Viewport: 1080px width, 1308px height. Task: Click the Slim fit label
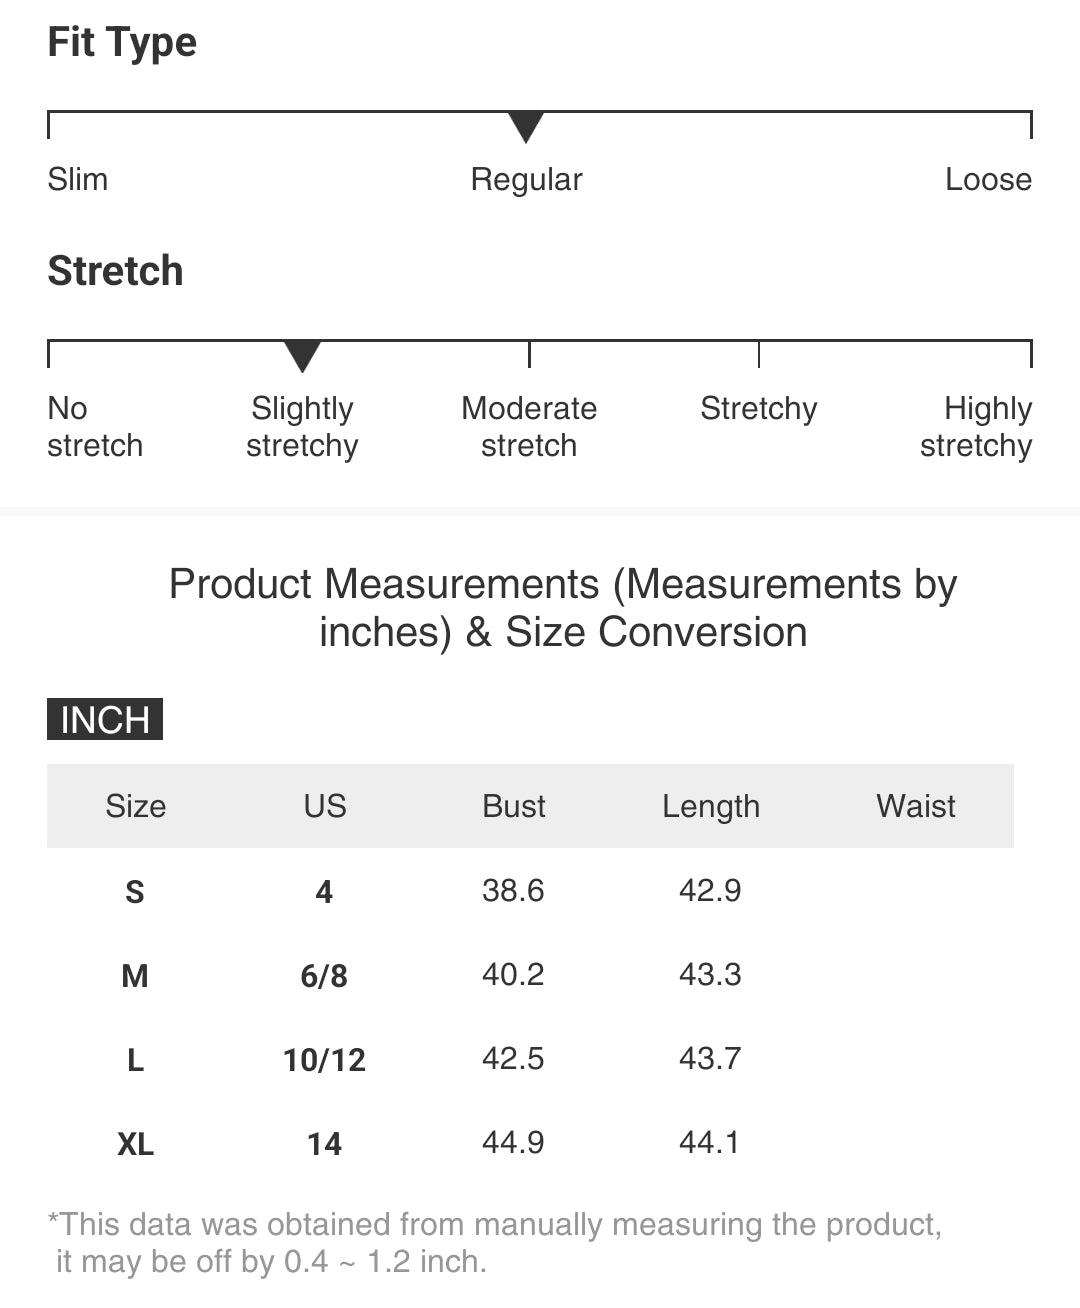(78, 180)
